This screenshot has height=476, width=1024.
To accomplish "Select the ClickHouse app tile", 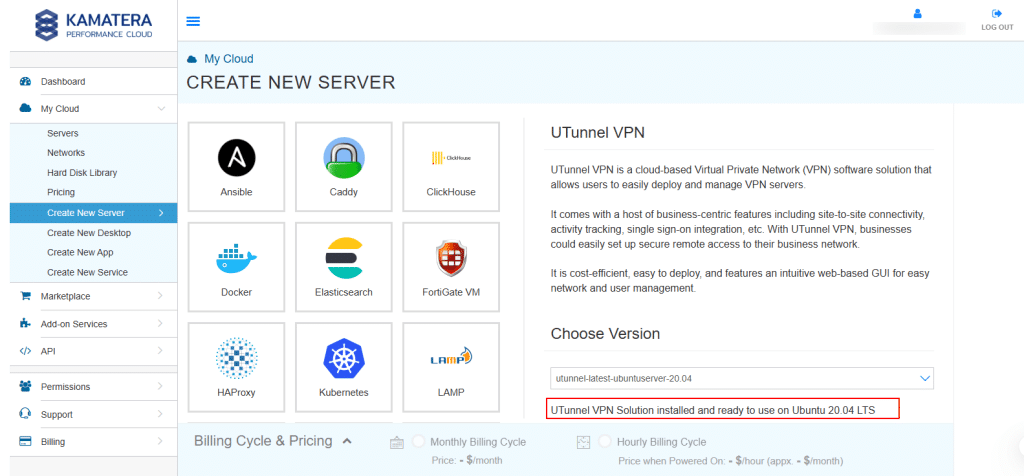I will pyautogui.click(x=451, y=167).
